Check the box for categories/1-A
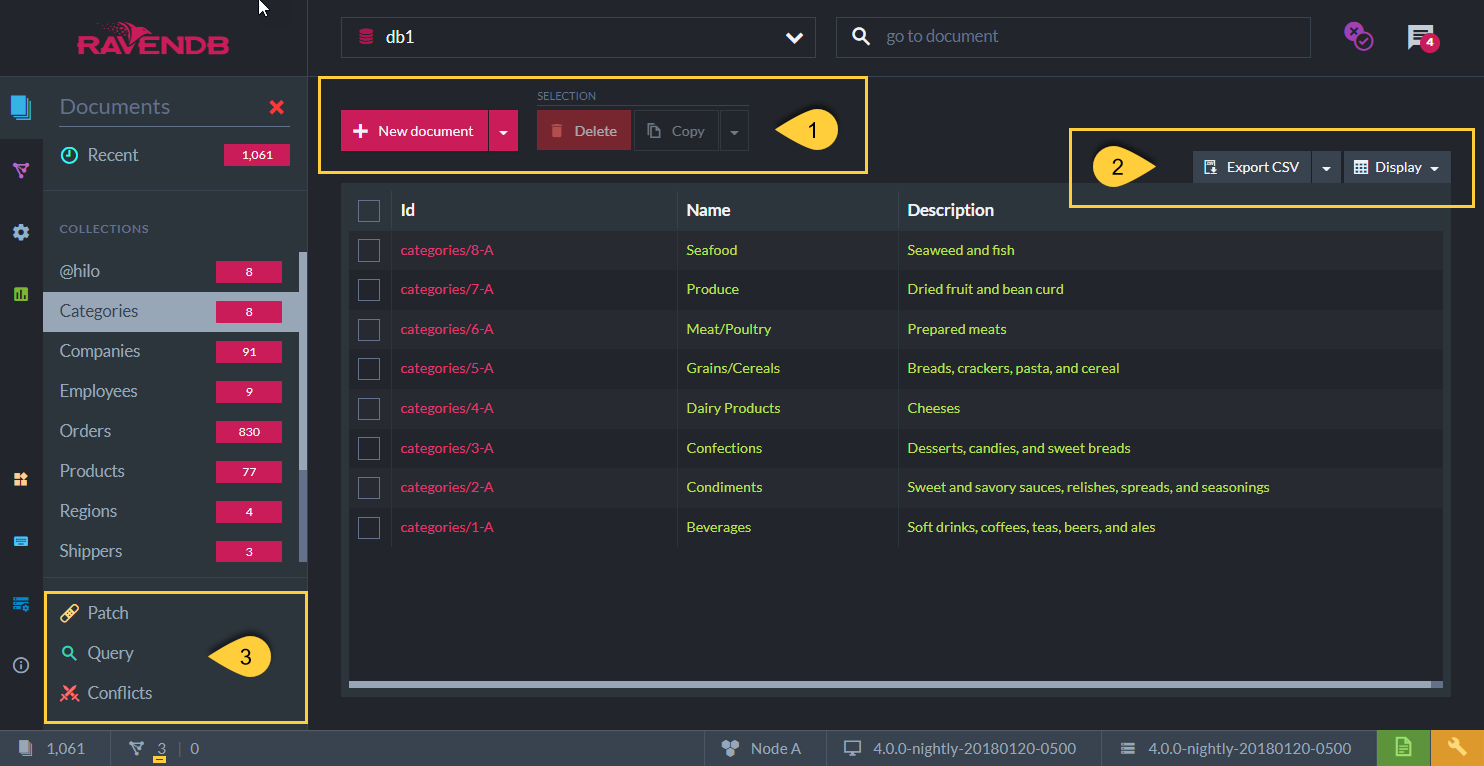Viewport: 1484px width, 766px height. click(369, 527)
